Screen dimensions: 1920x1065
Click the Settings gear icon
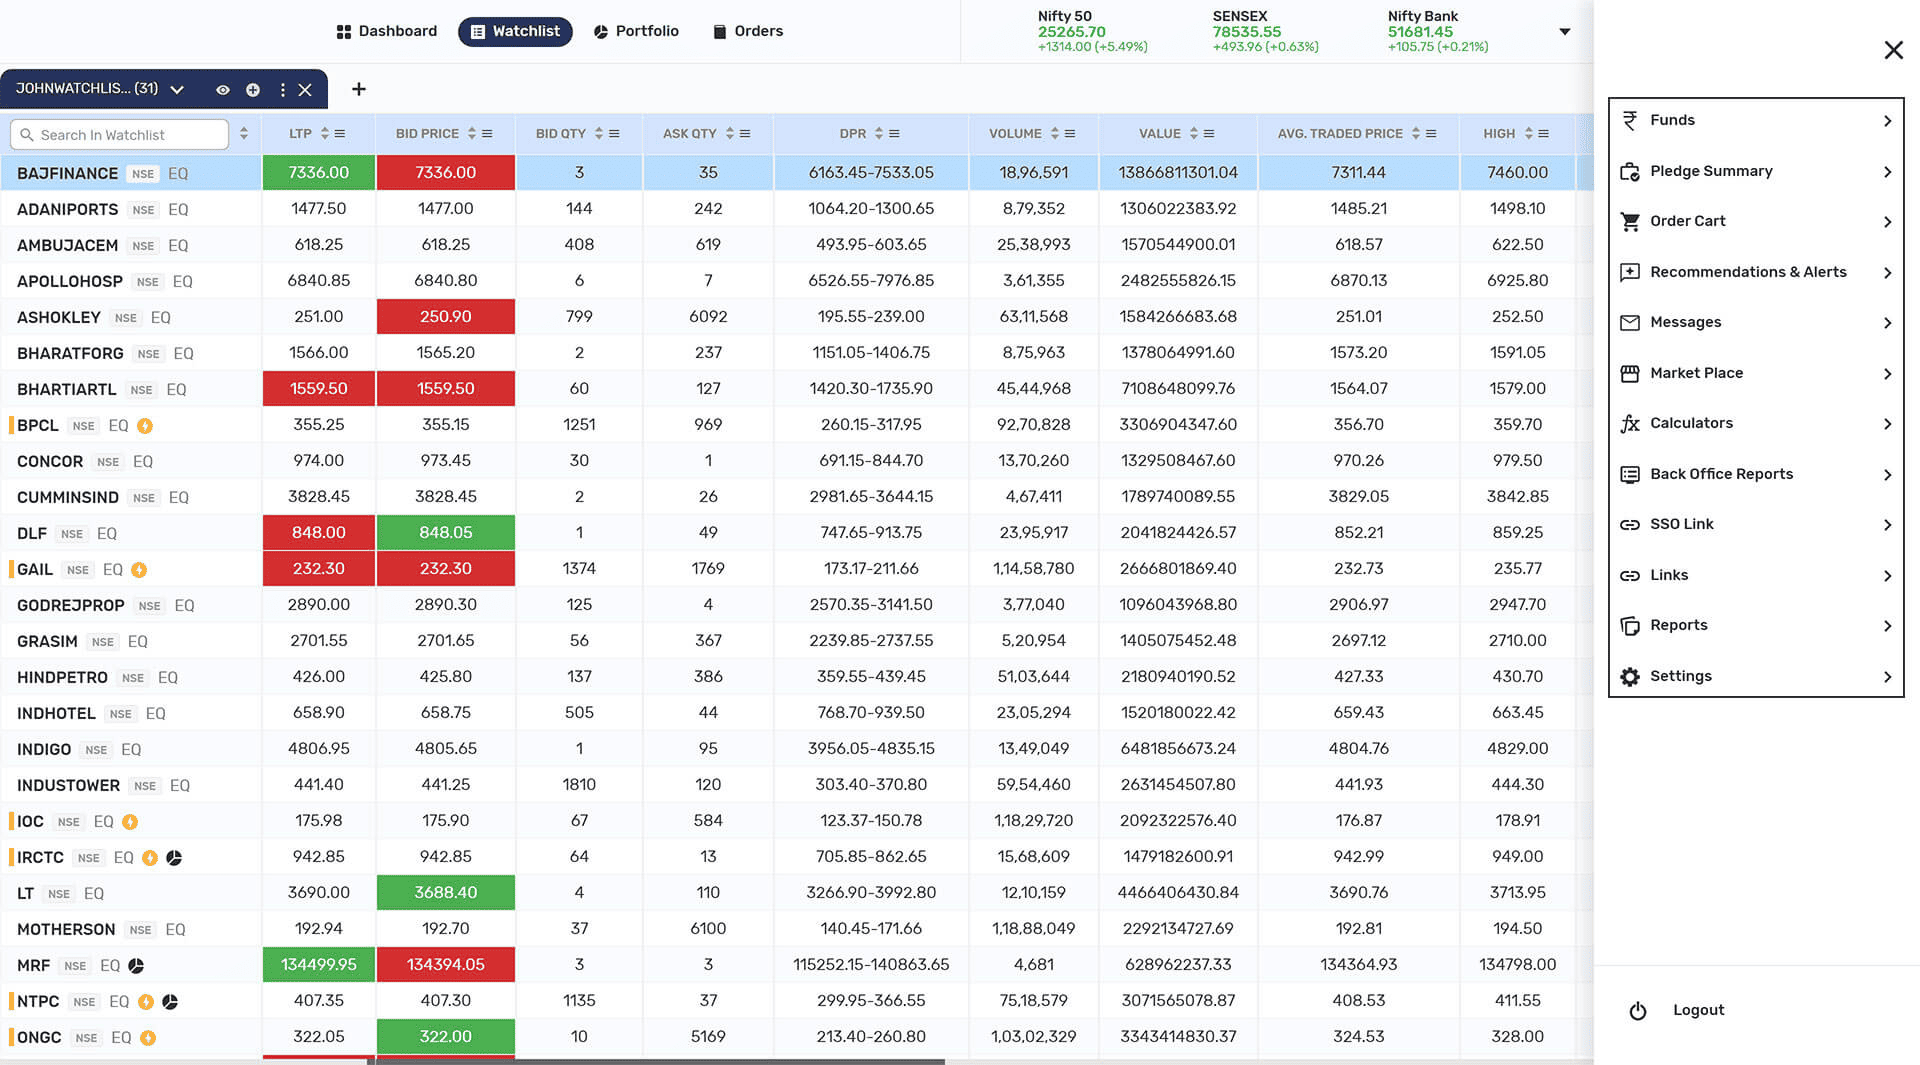(1630, 676)
